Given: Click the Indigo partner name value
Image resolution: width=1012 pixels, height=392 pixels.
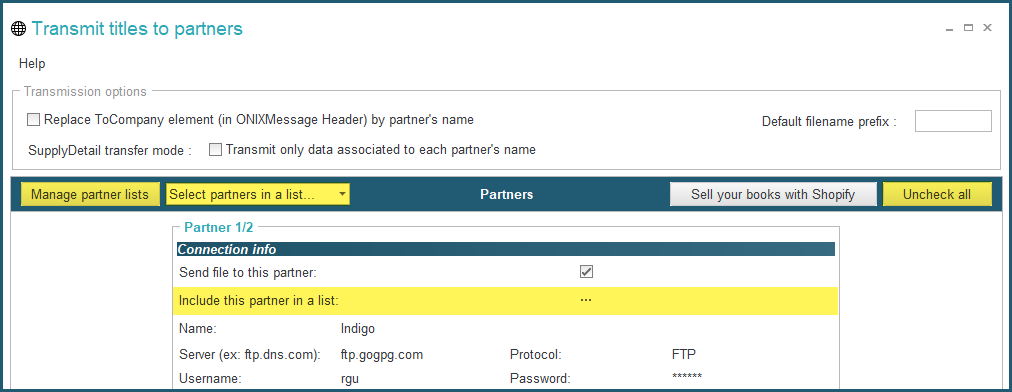Looking at the screenshot, I should (x=358, y=329).
